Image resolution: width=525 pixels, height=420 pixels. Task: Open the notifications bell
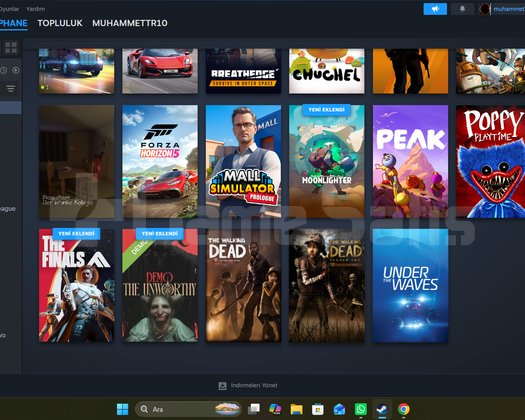[462, 9]
